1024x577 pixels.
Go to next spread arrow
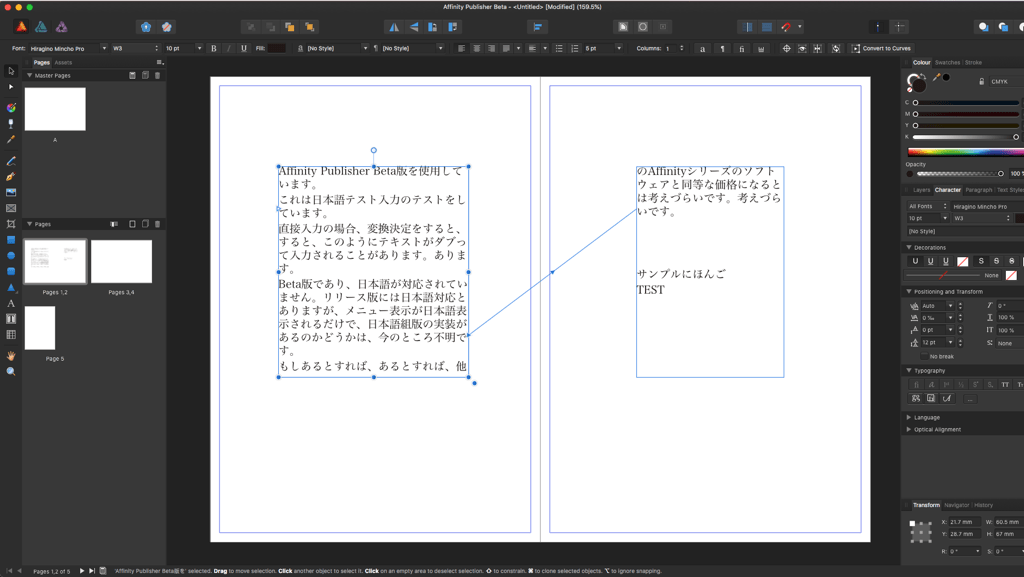tap(82, 571)
